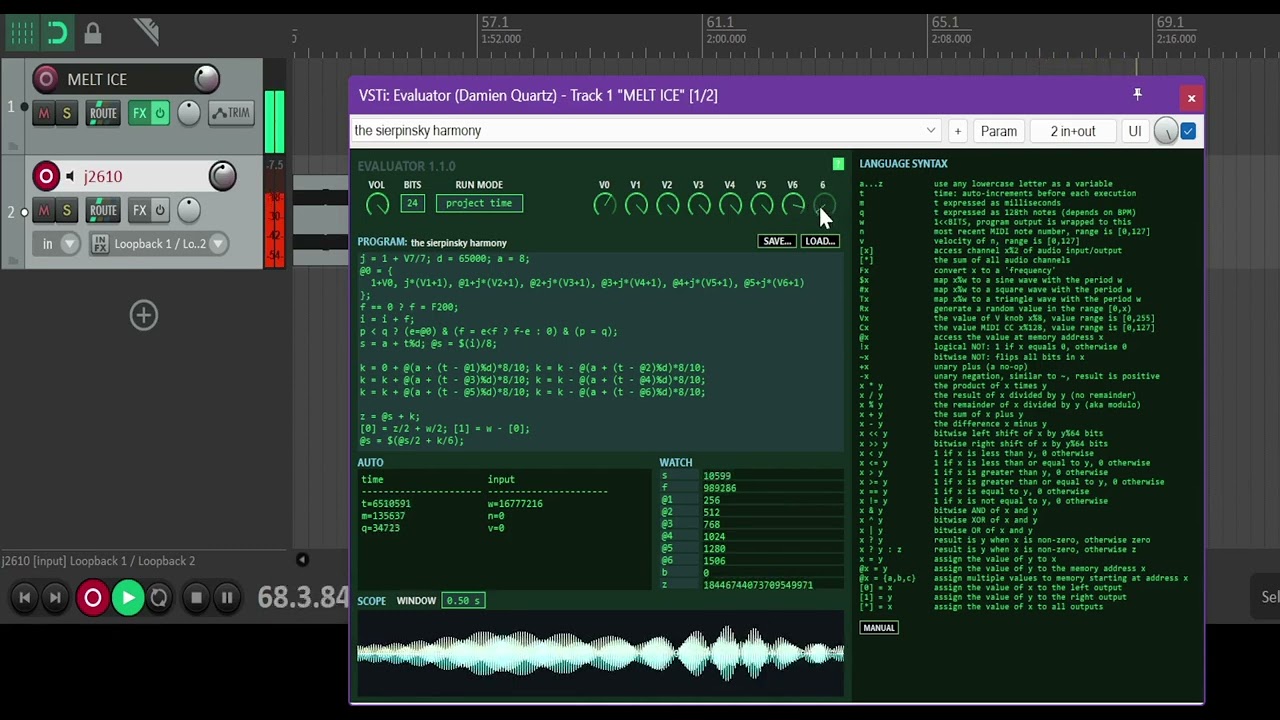
Task: Open the MANUAL button in language syntax
Action: coord(879,628)
